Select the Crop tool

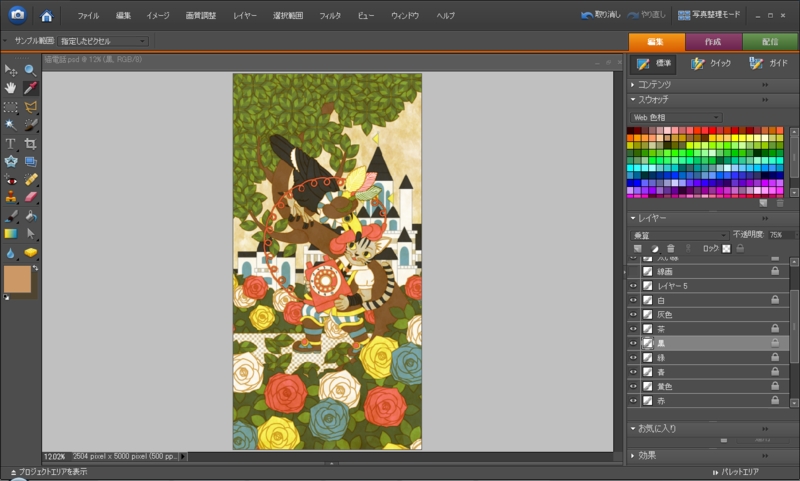coord(30,143)
